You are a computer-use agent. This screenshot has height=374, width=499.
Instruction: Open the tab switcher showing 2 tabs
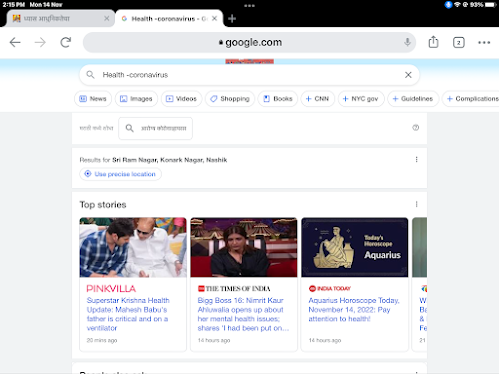coord(459,43)
